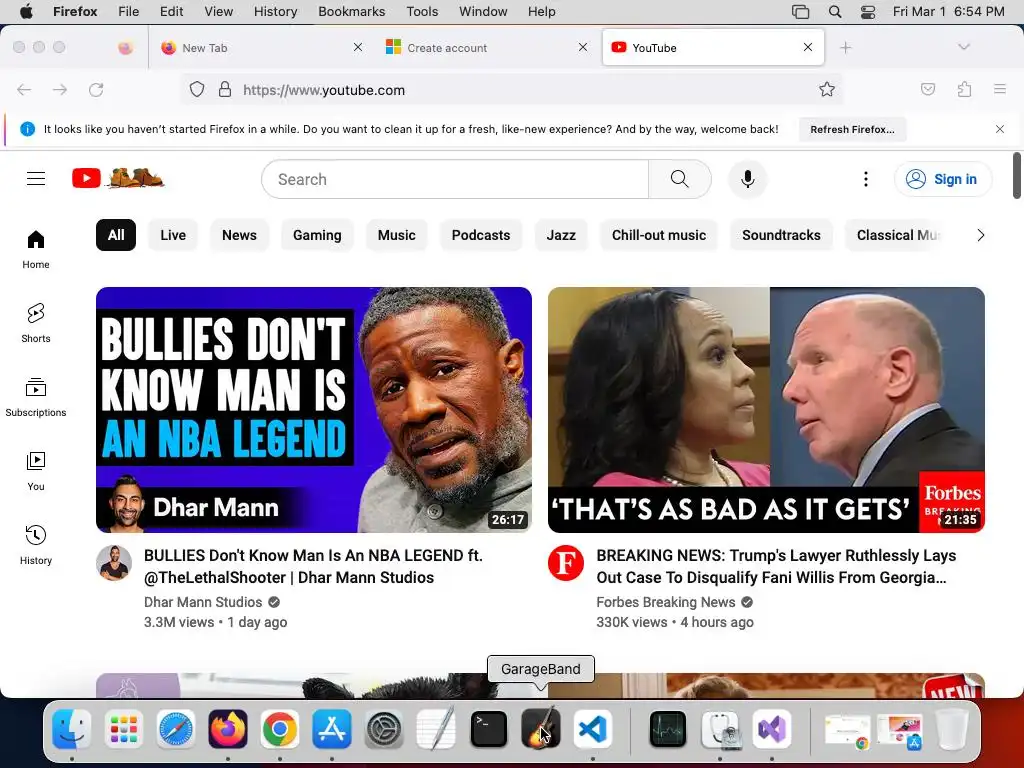Viewport: 1024px width, 768px height.
Task: Click the clock showing Fri Mar 1
Action: coord(948,12)
